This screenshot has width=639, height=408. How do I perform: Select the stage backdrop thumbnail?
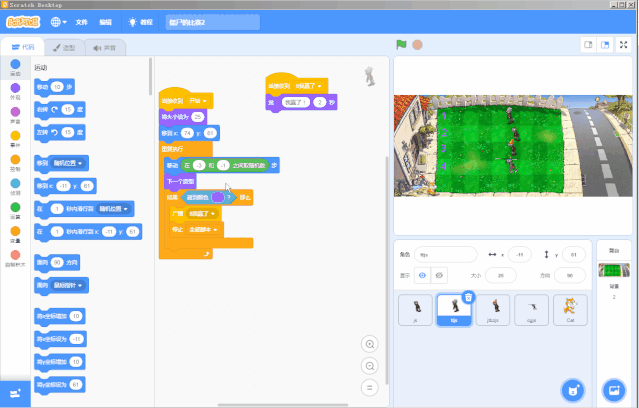point(614,270)
